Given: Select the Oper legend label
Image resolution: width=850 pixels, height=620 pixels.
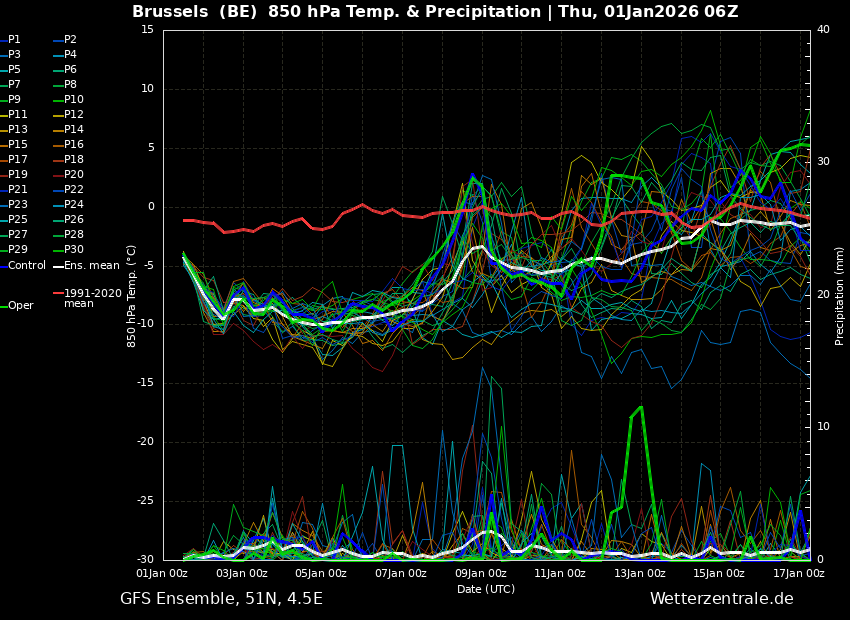Looking at the screenshot, I should pyautogui.click(x=21, y=306).
